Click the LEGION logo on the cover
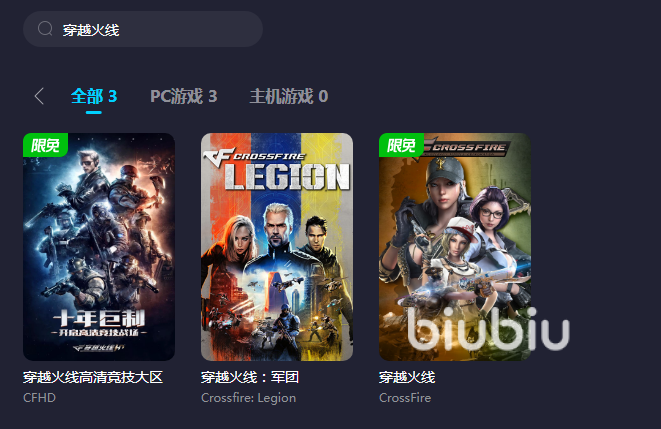 pos(287,176)
